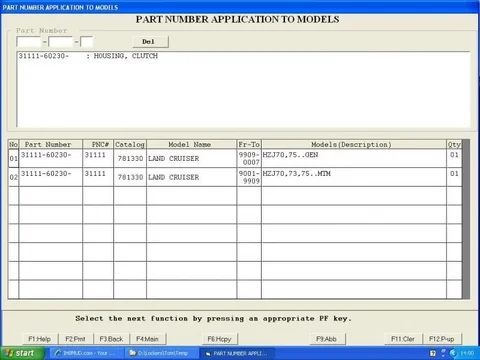Select row number 02 cell

(14, 177)
